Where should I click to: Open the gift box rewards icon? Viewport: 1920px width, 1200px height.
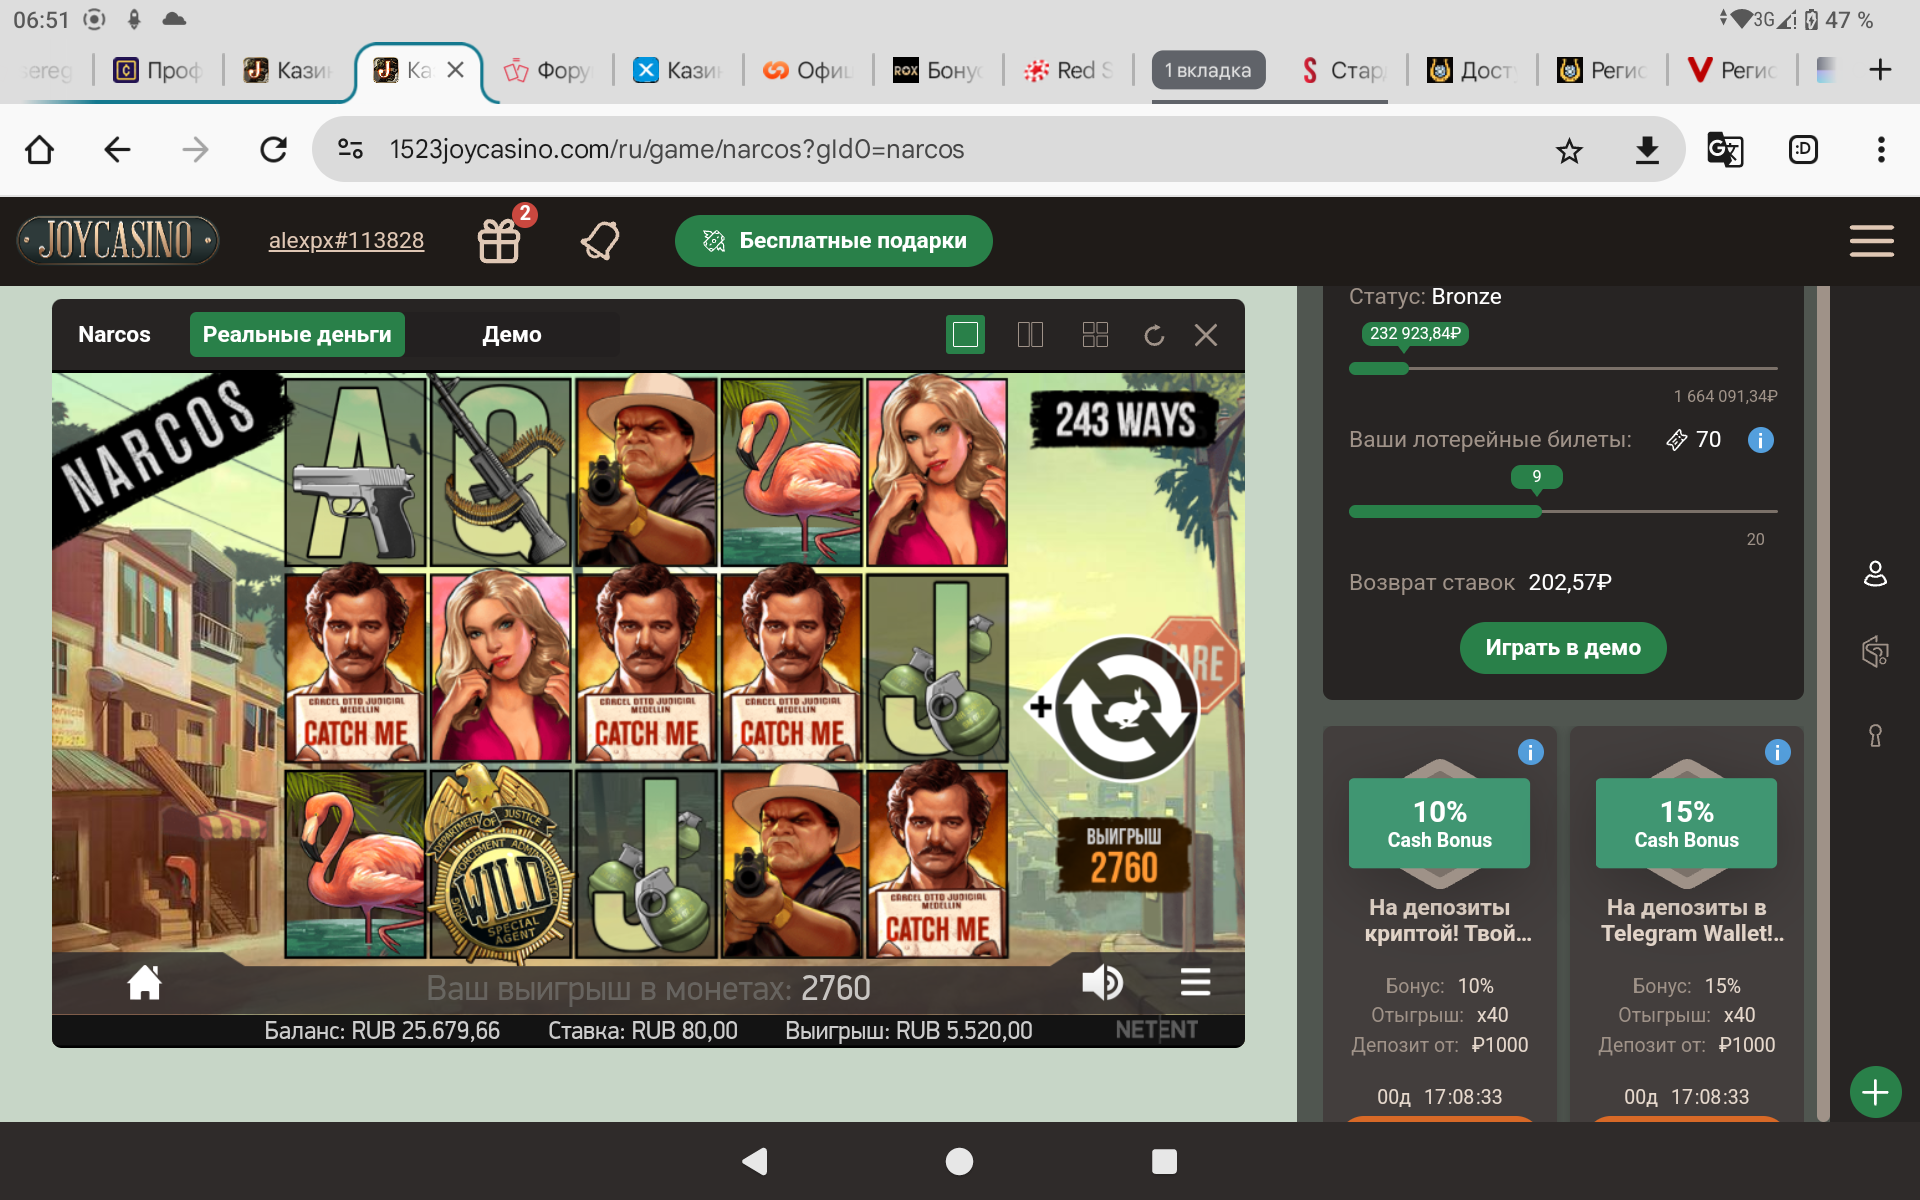click(499, 240)
